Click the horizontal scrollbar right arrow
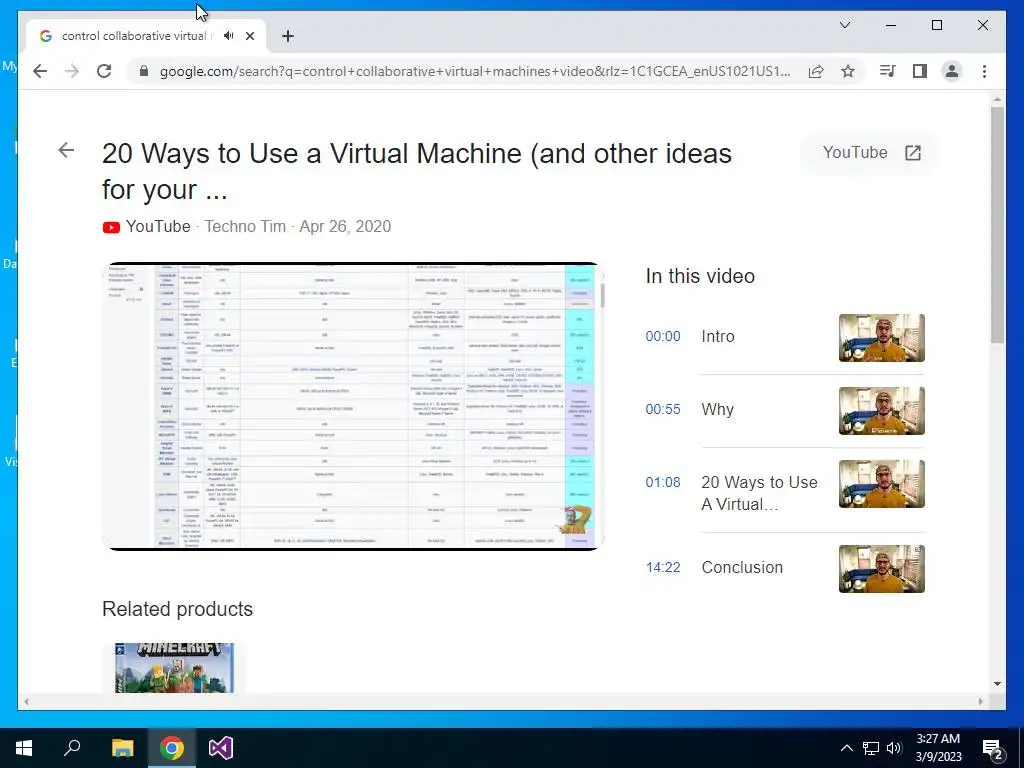 [x=980, y=701]
